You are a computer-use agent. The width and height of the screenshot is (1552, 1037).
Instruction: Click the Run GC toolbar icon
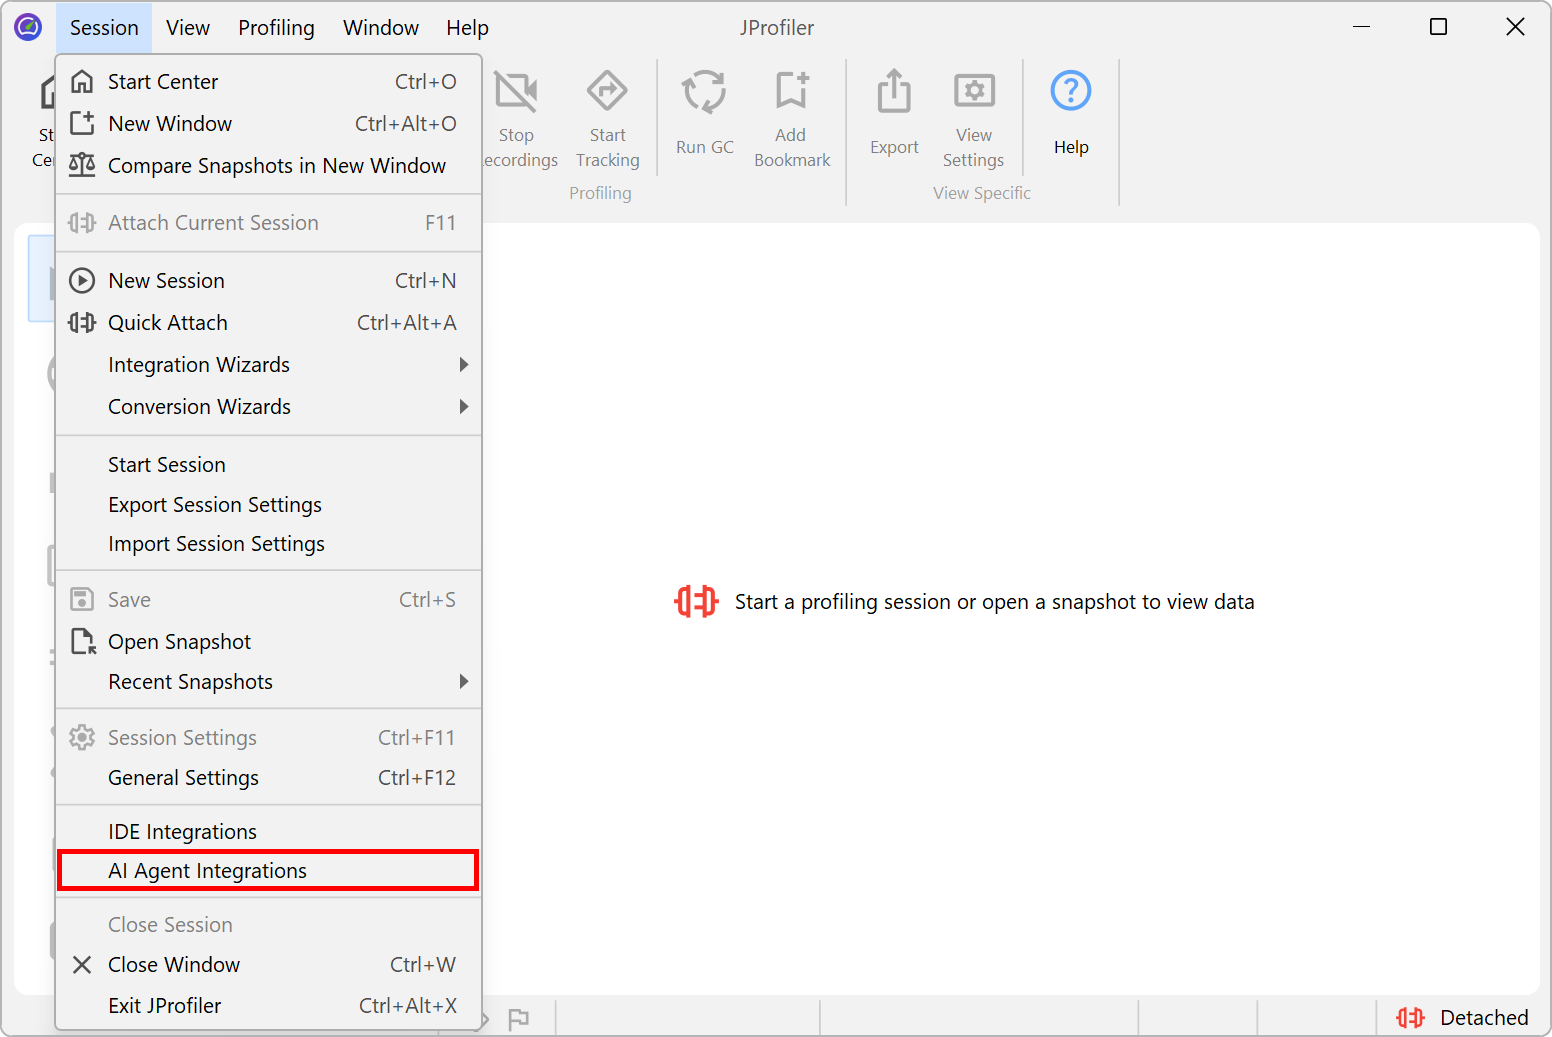pos(704,93)
